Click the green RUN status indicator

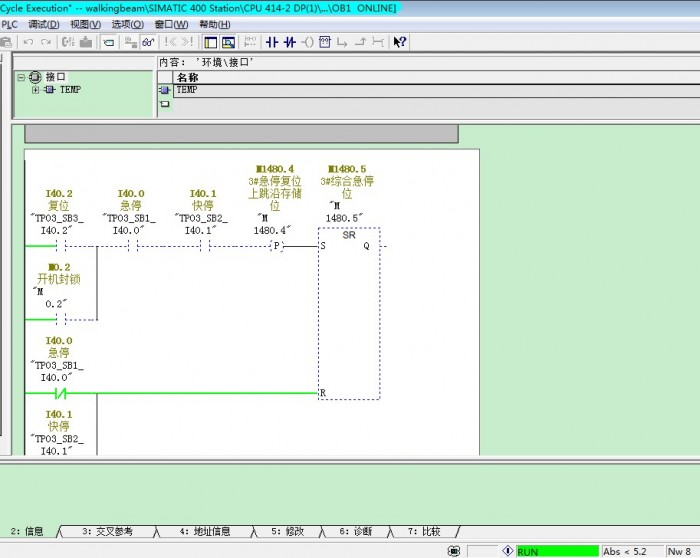pyautogui.click(x=556, y=551)
